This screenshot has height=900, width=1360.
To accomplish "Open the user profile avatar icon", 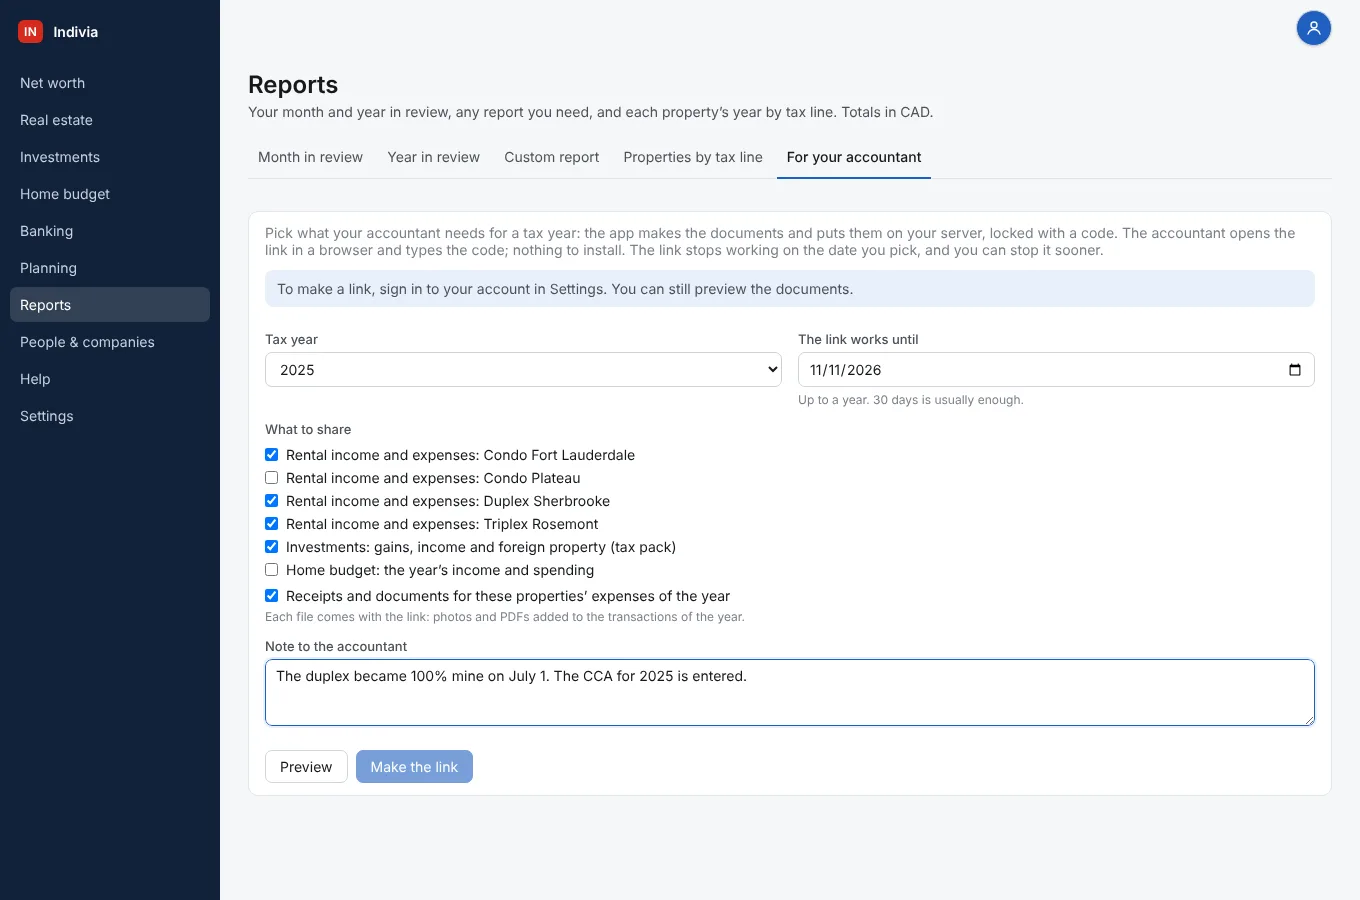I will pyautogui.click(x=1314, y=28).
